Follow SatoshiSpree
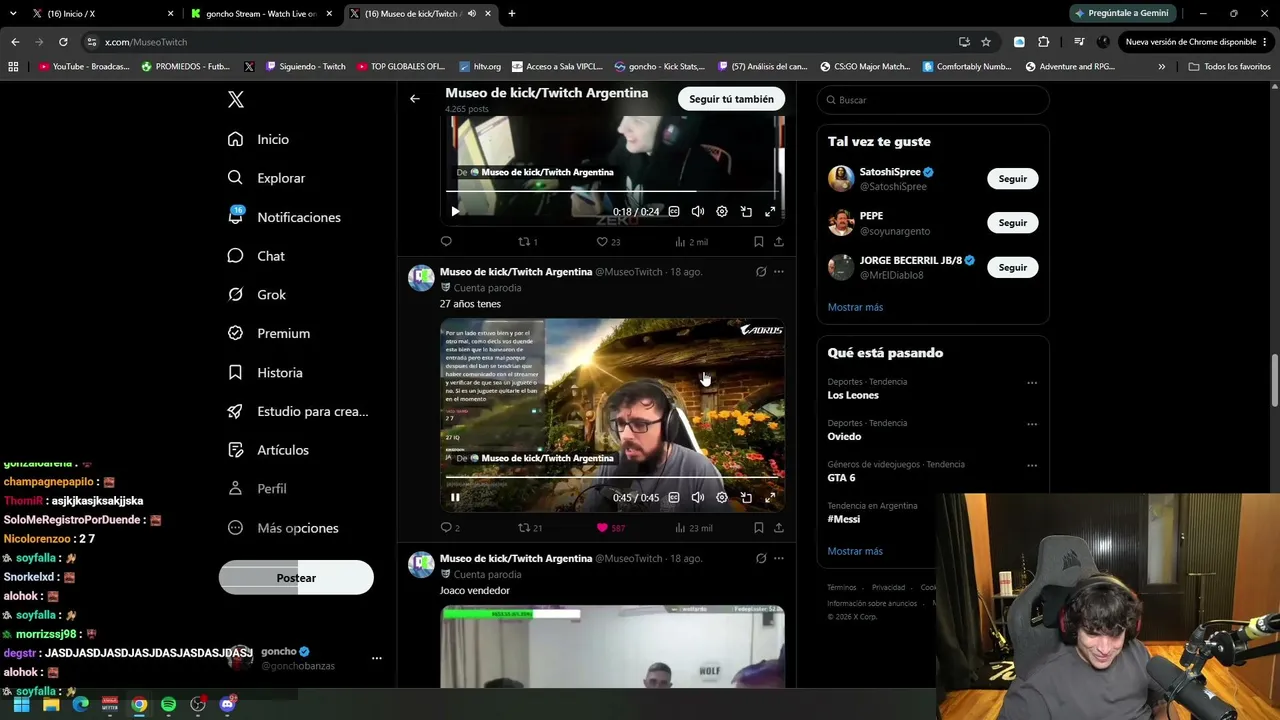The width and height of the screenshot is (1280, 720). (1012, 179)
